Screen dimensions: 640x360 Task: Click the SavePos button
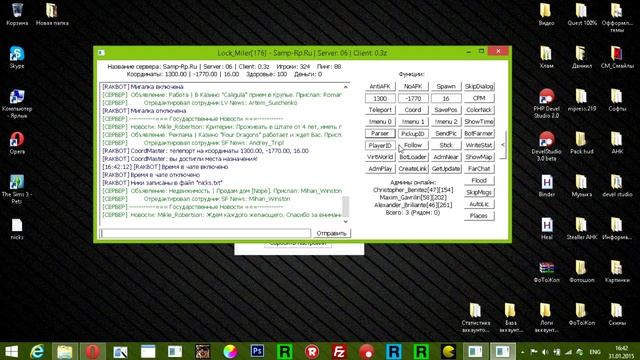[446, 110]
